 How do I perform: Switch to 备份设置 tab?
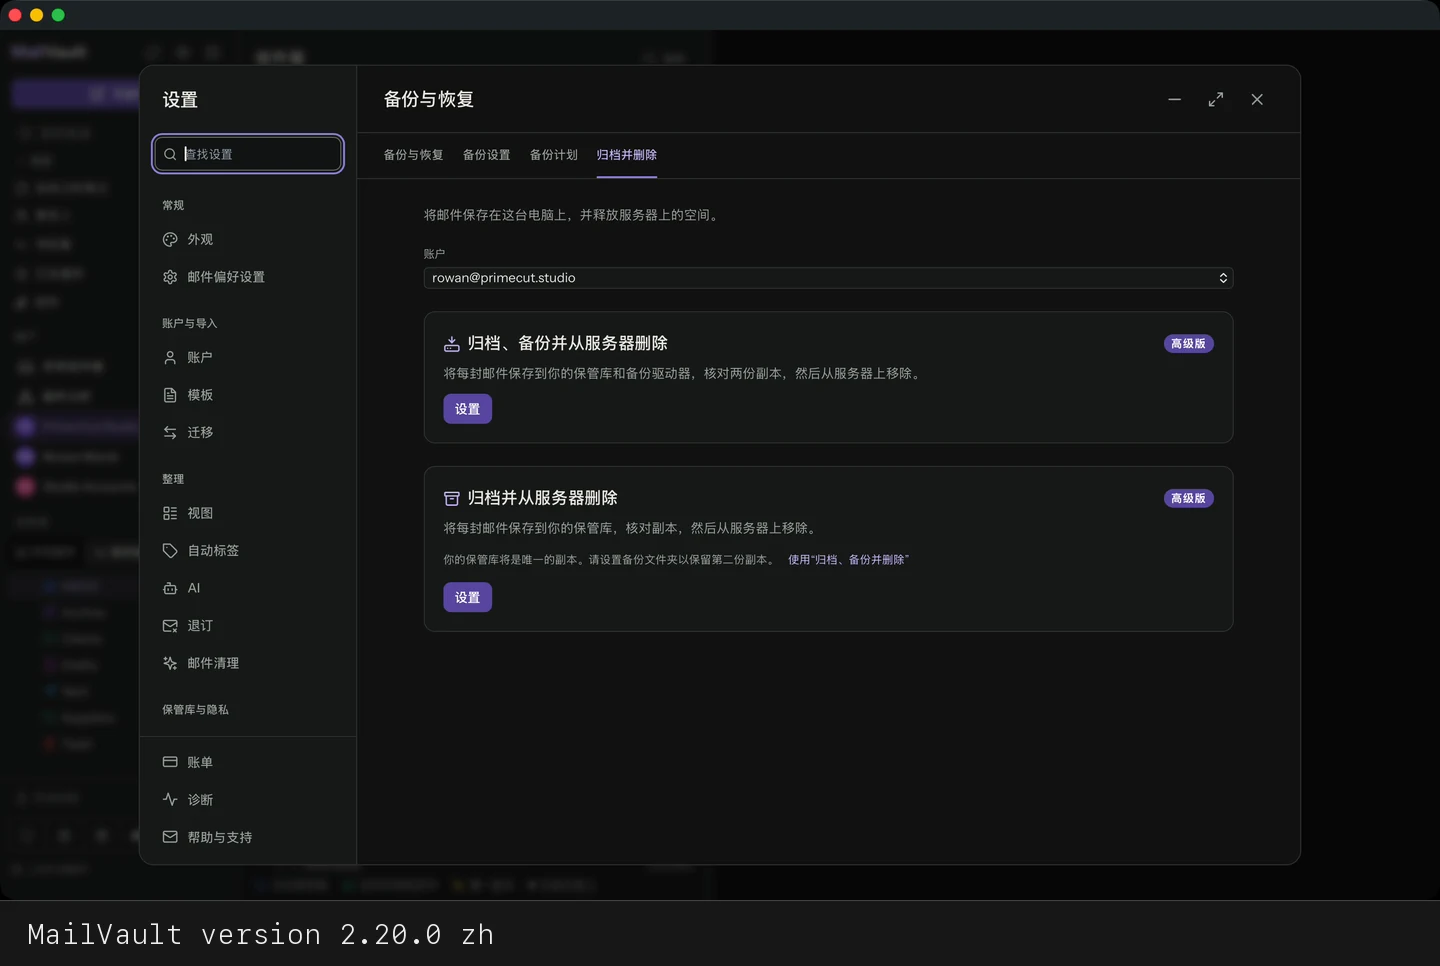(486, 155)
